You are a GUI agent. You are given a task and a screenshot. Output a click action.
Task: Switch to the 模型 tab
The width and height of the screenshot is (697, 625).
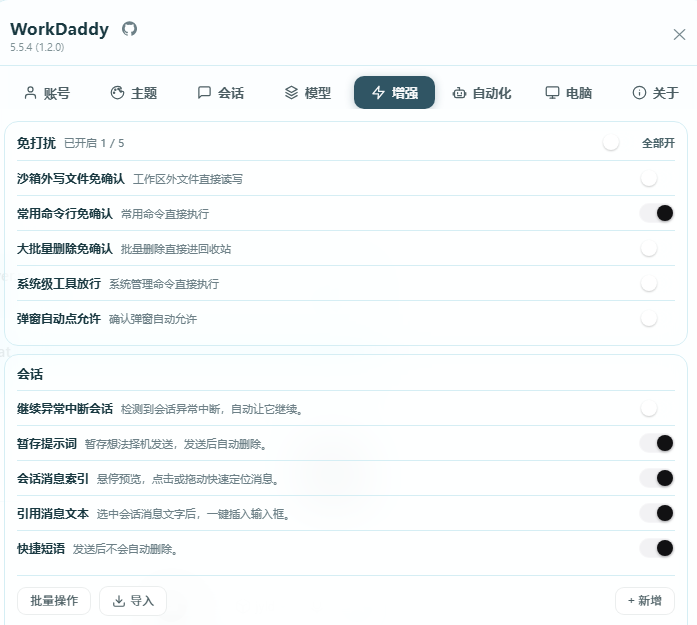[308, 92]
